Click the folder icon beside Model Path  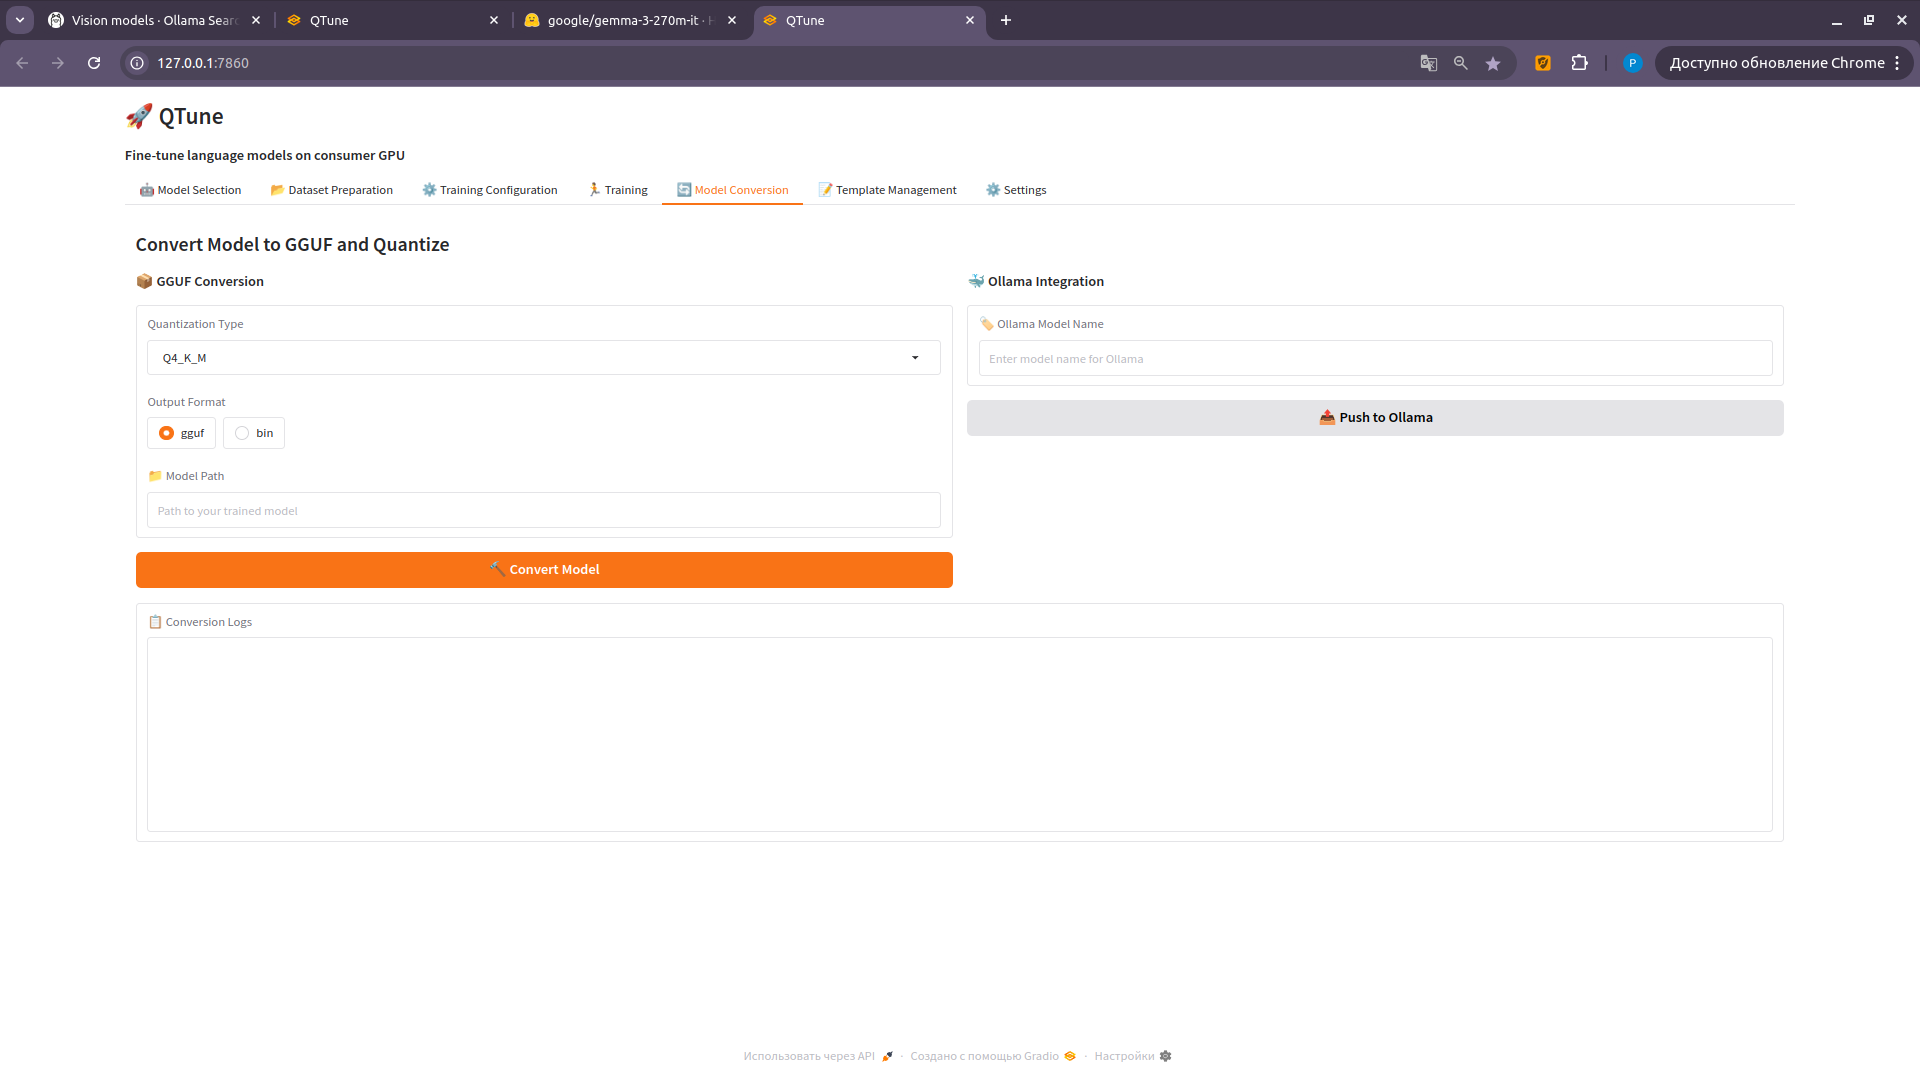[x=155, y=476]
